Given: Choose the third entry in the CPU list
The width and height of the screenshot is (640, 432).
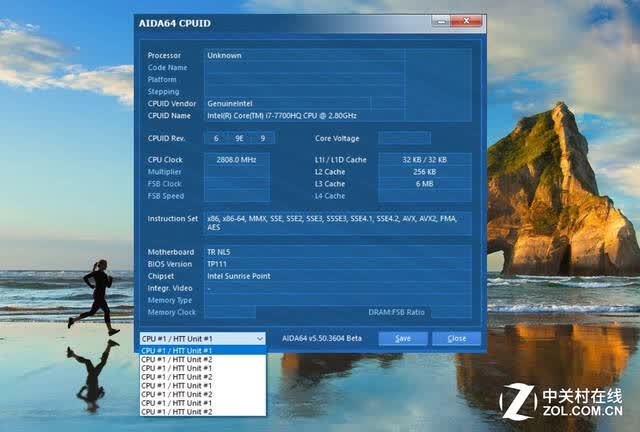Looking at the screenshot, I should click(203, 368).
